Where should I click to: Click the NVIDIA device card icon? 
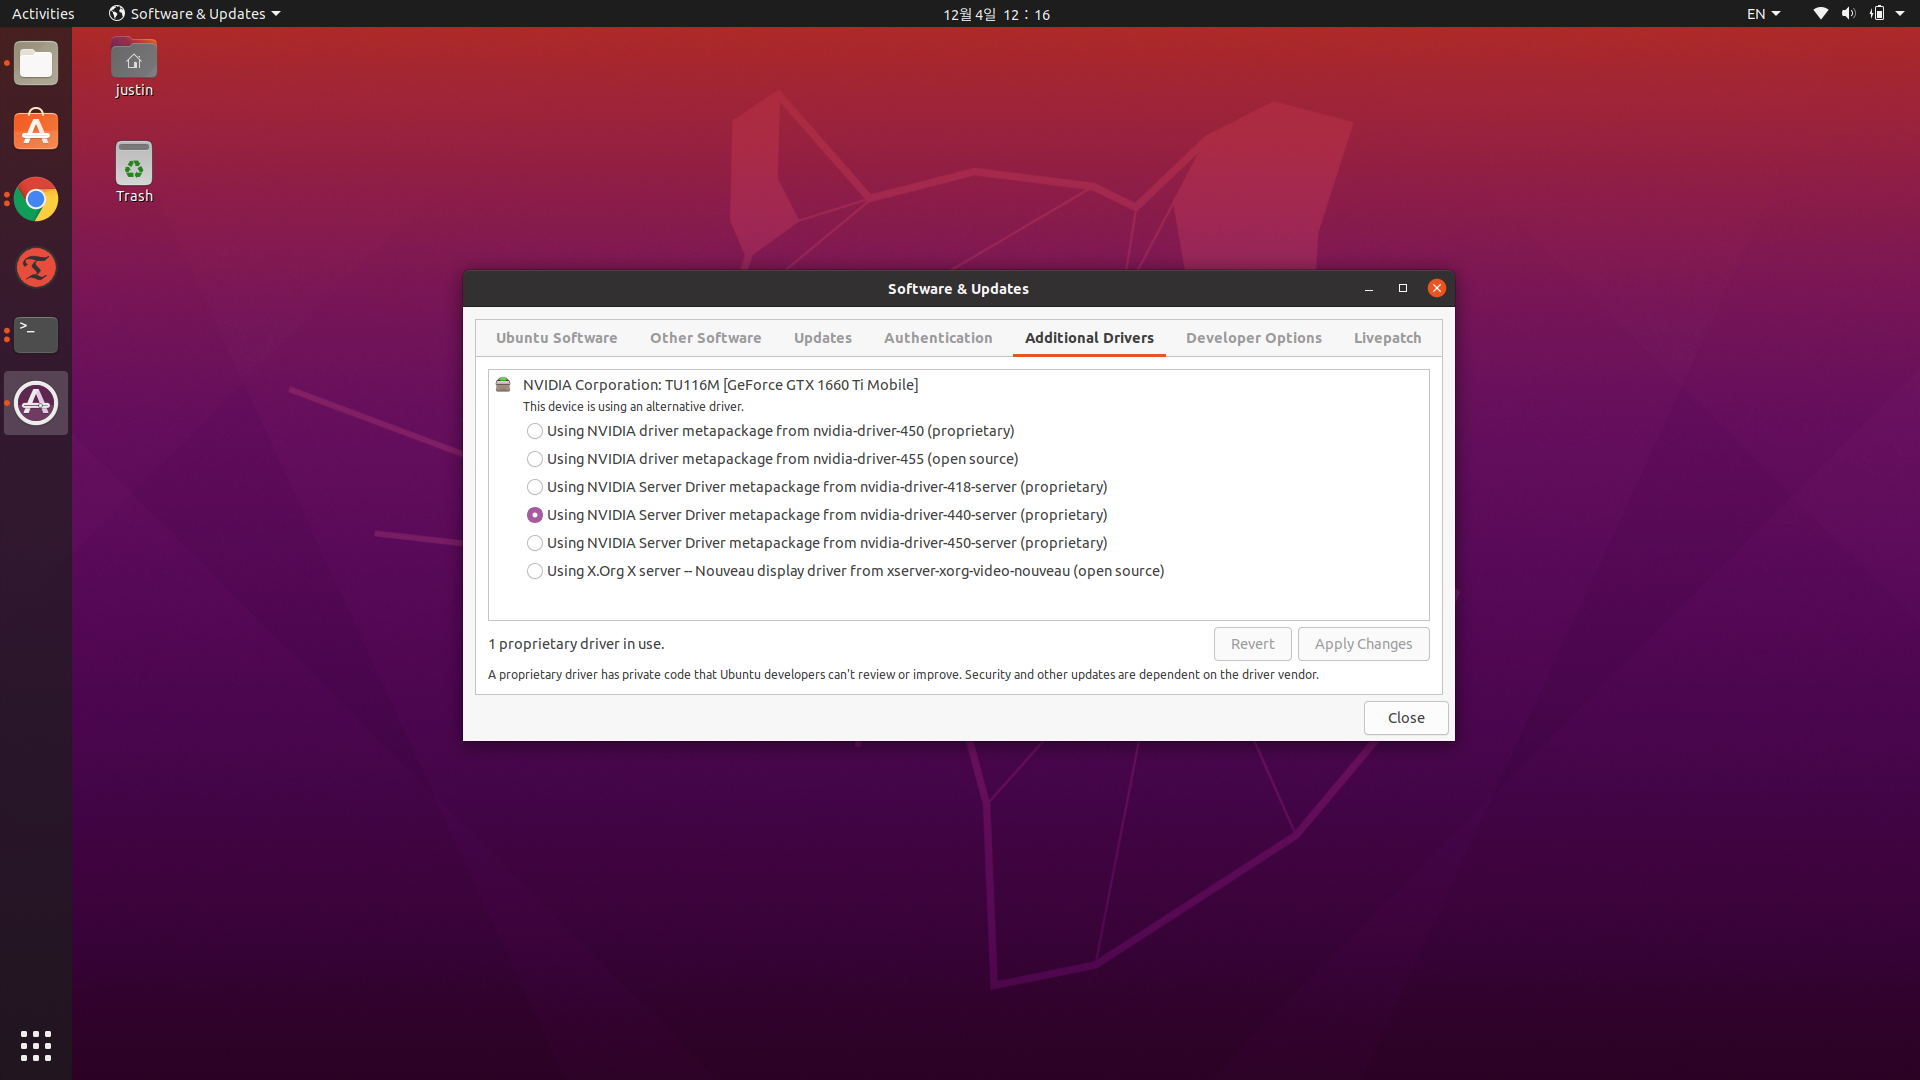[x=503, y=385]
